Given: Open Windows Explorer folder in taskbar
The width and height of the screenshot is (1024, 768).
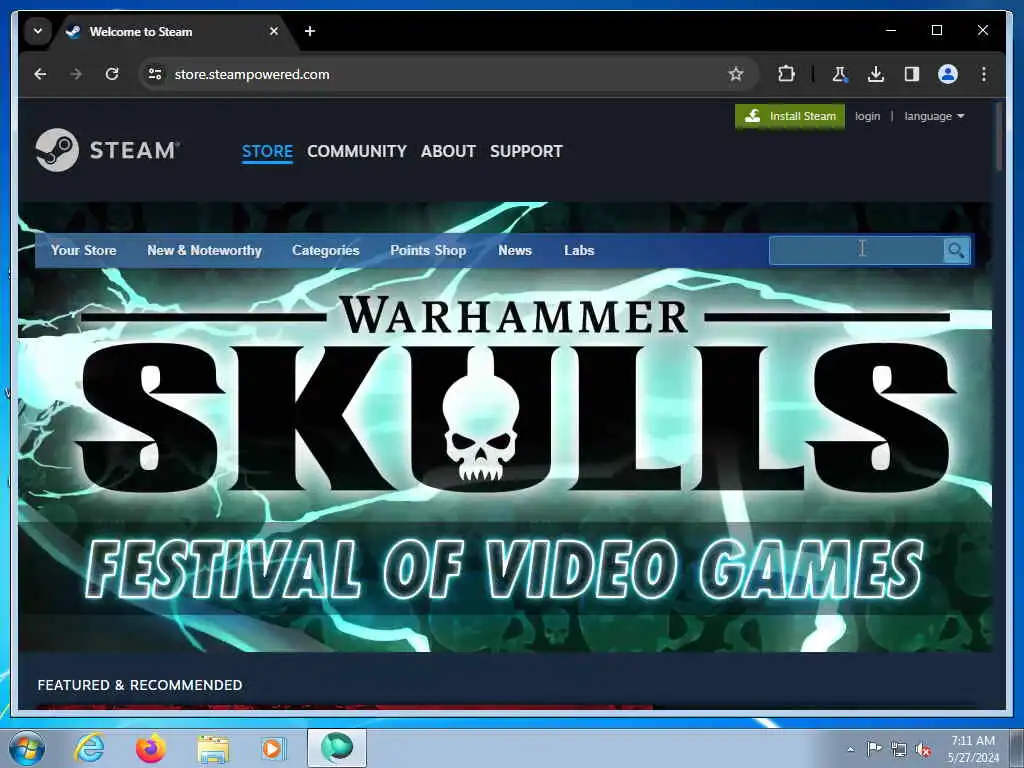Looking at the screenshot, I should tap(213, 749).
